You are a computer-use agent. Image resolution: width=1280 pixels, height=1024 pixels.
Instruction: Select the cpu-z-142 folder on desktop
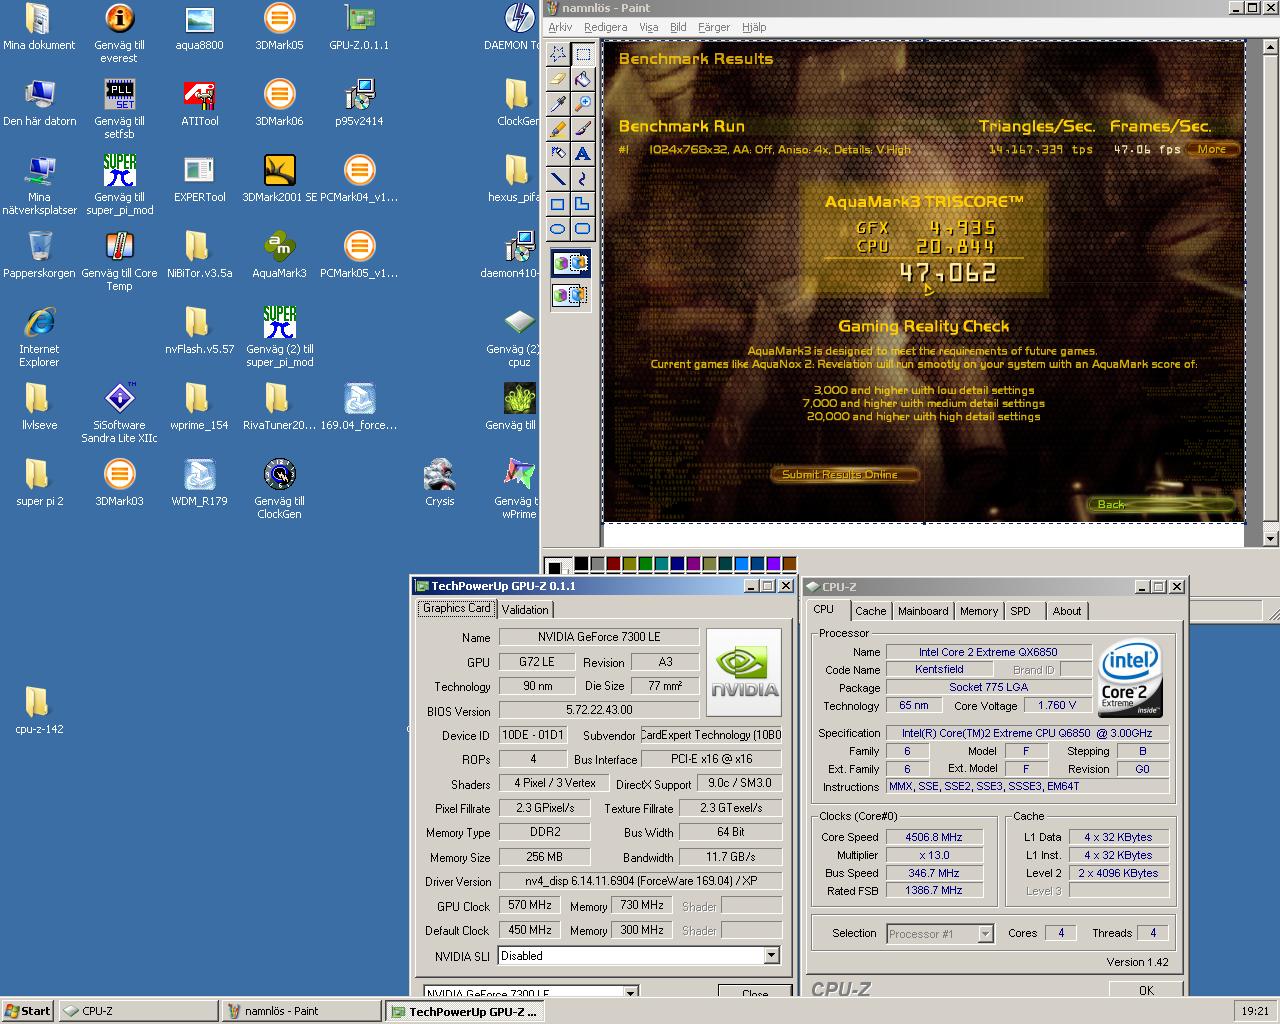(39, 710)
